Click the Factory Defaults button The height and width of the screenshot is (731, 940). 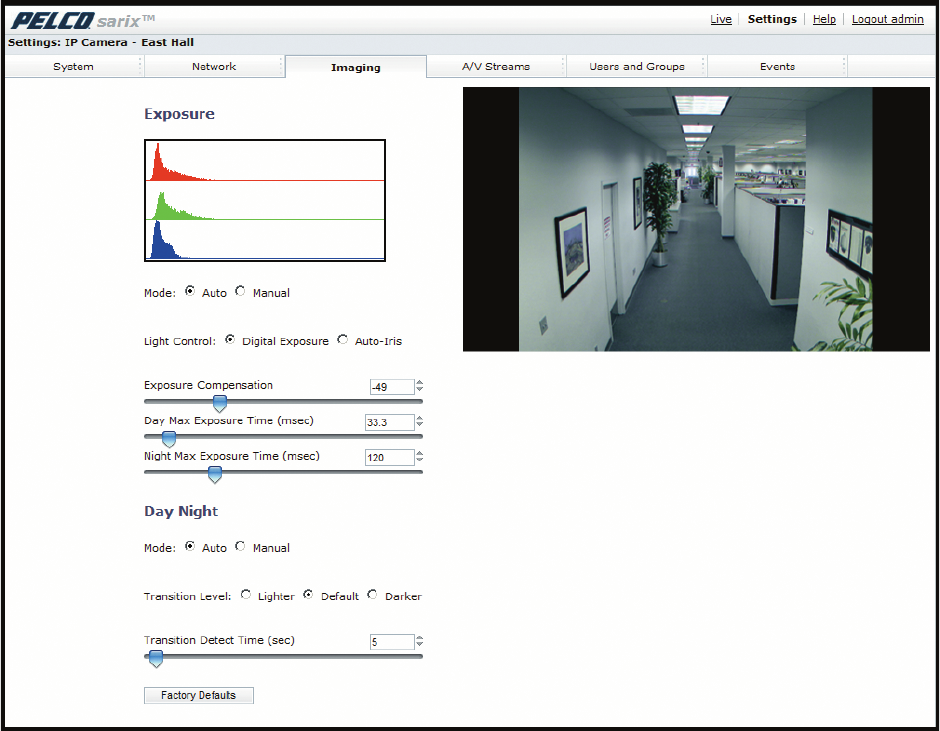(x=198, y=695)
